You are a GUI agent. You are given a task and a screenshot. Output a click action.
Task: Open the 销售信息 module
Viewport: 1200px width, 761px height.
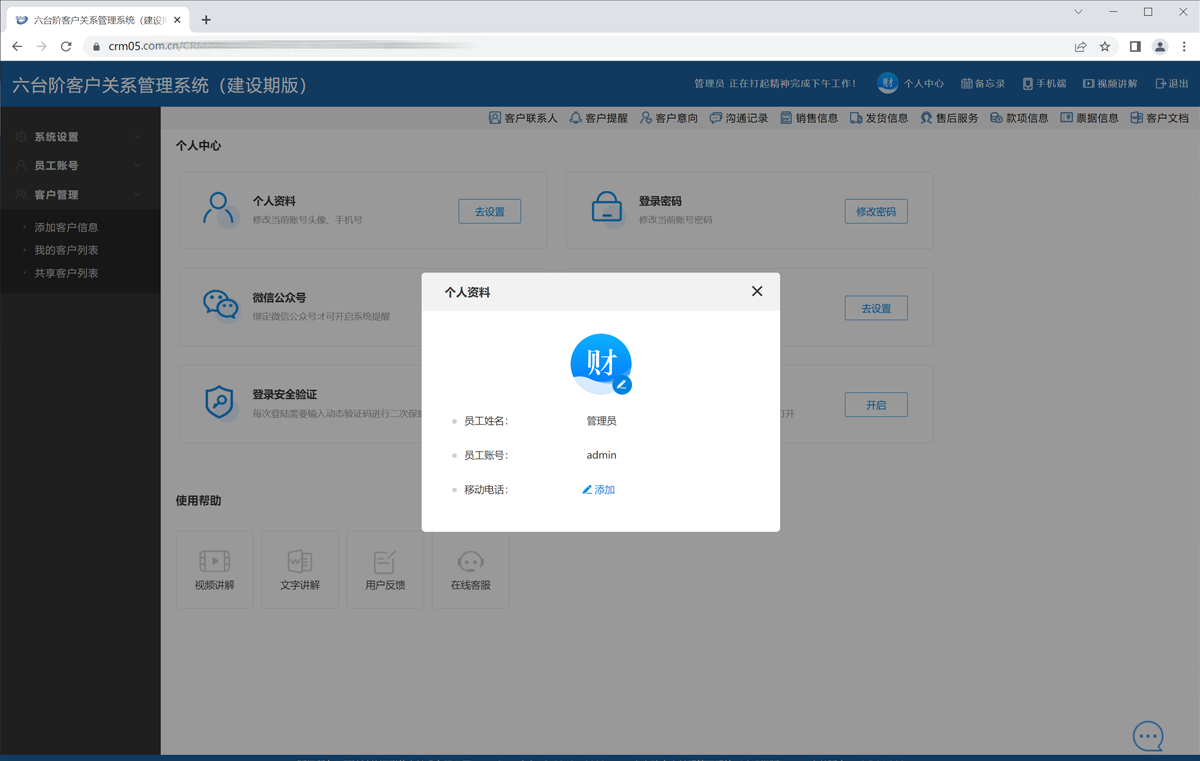pos(809,118)
